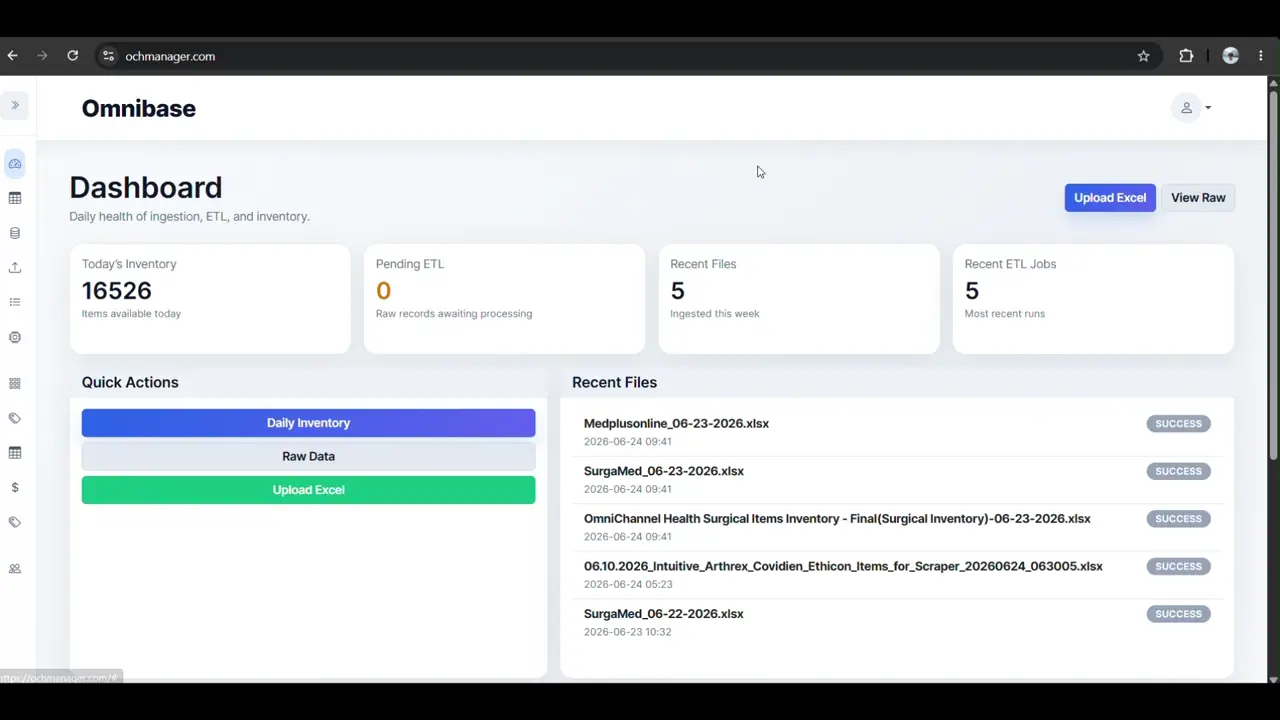This screenshot has width=1280, height=720.
Task: Click the SUCCESS badge for SurgaMed_06-22-2026.xlsx
Action: point(1178,614)
